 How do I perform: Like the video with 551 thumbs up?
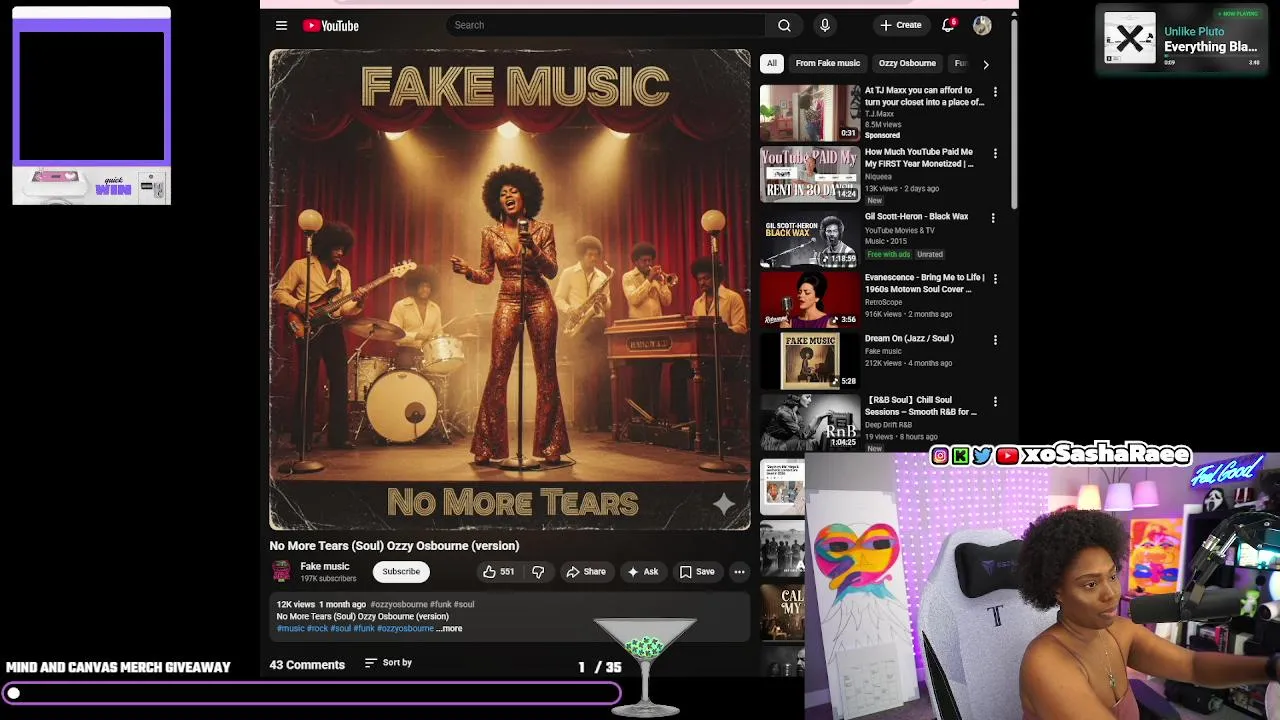(x=499, y=571)
